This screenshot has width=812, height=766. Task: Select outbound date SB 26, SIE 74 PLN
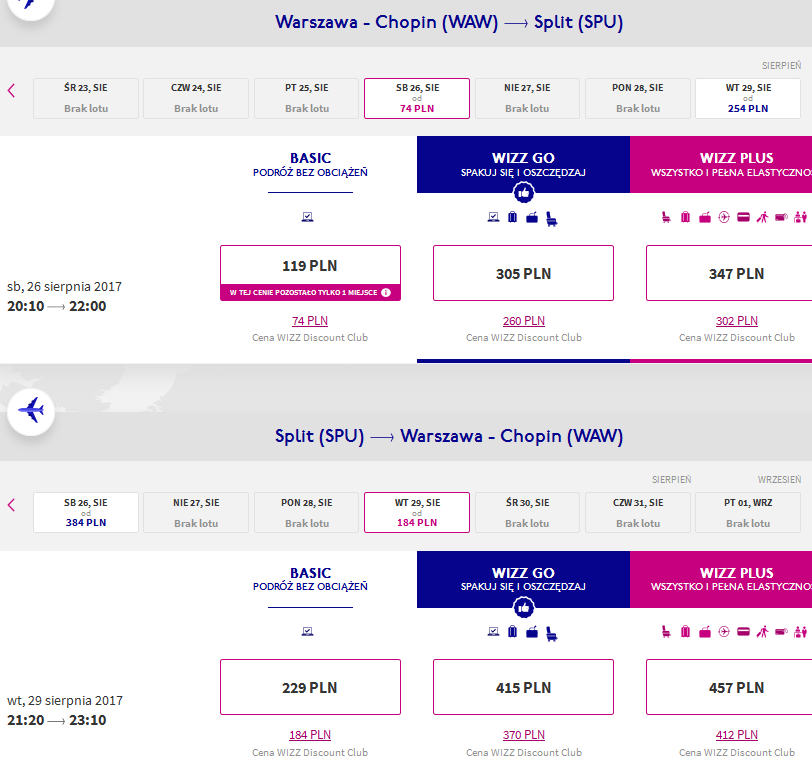pyautogui.click(x=417, y=98)
